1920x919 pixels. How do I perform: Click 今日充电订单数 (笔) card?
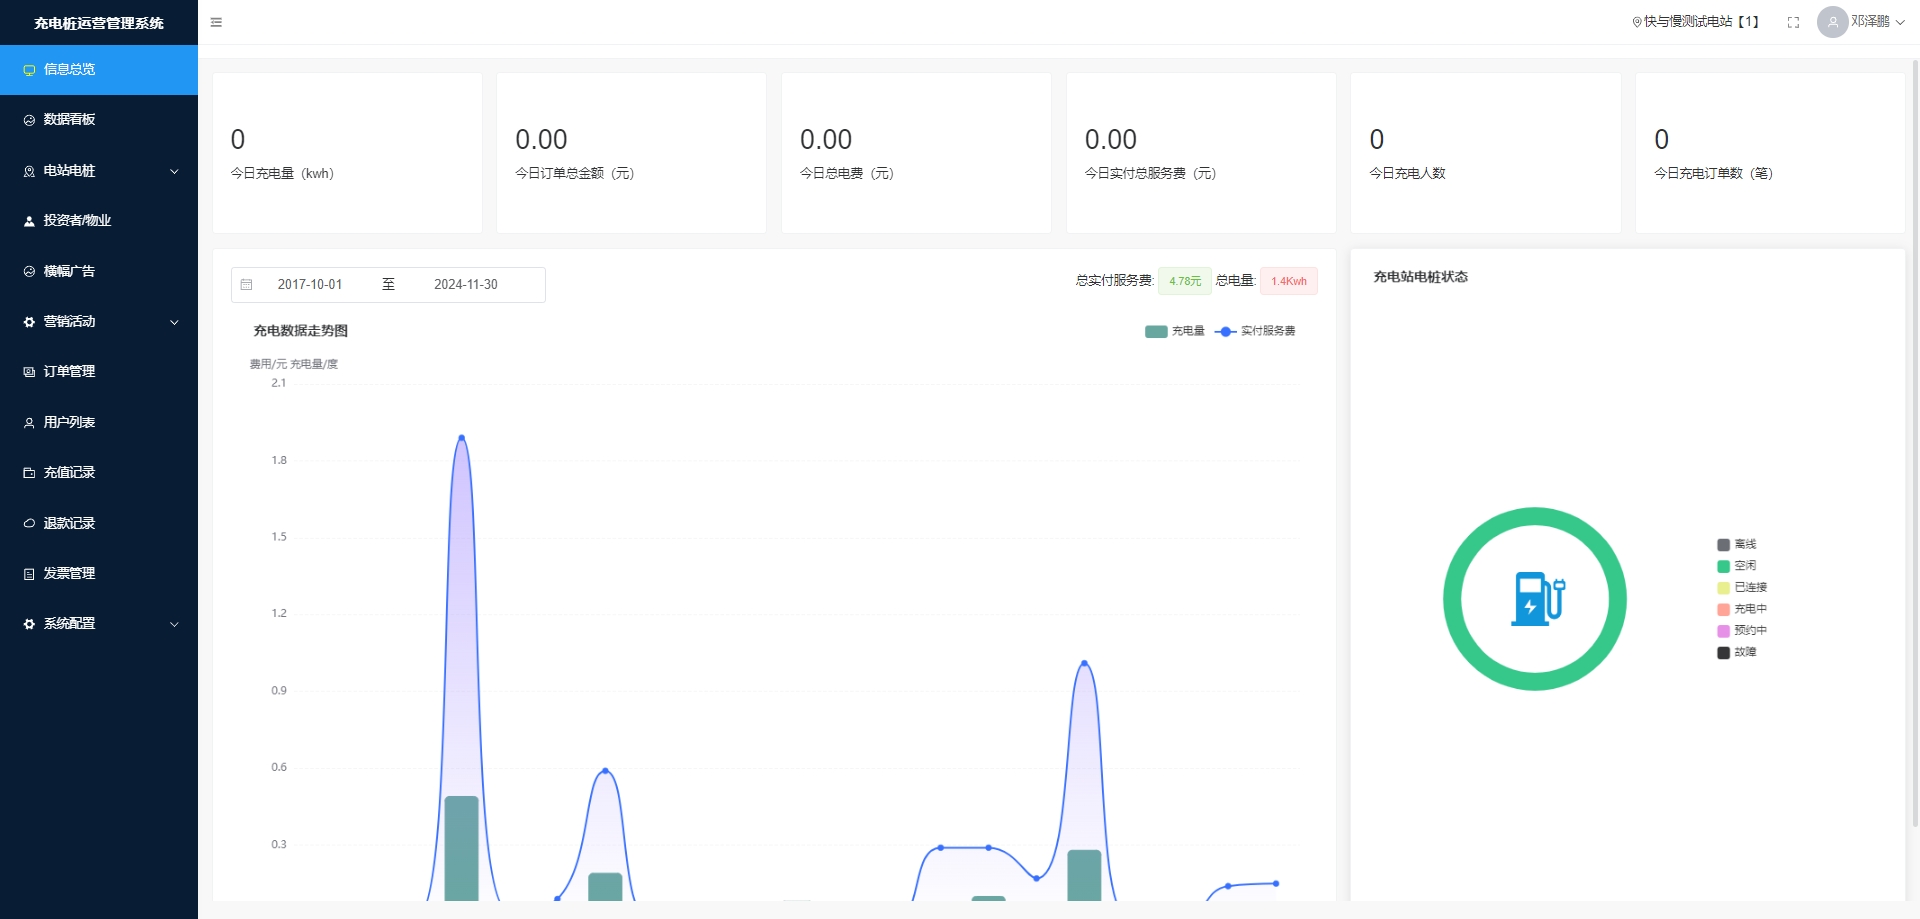pyautogui.click(x=1770, y=153)
